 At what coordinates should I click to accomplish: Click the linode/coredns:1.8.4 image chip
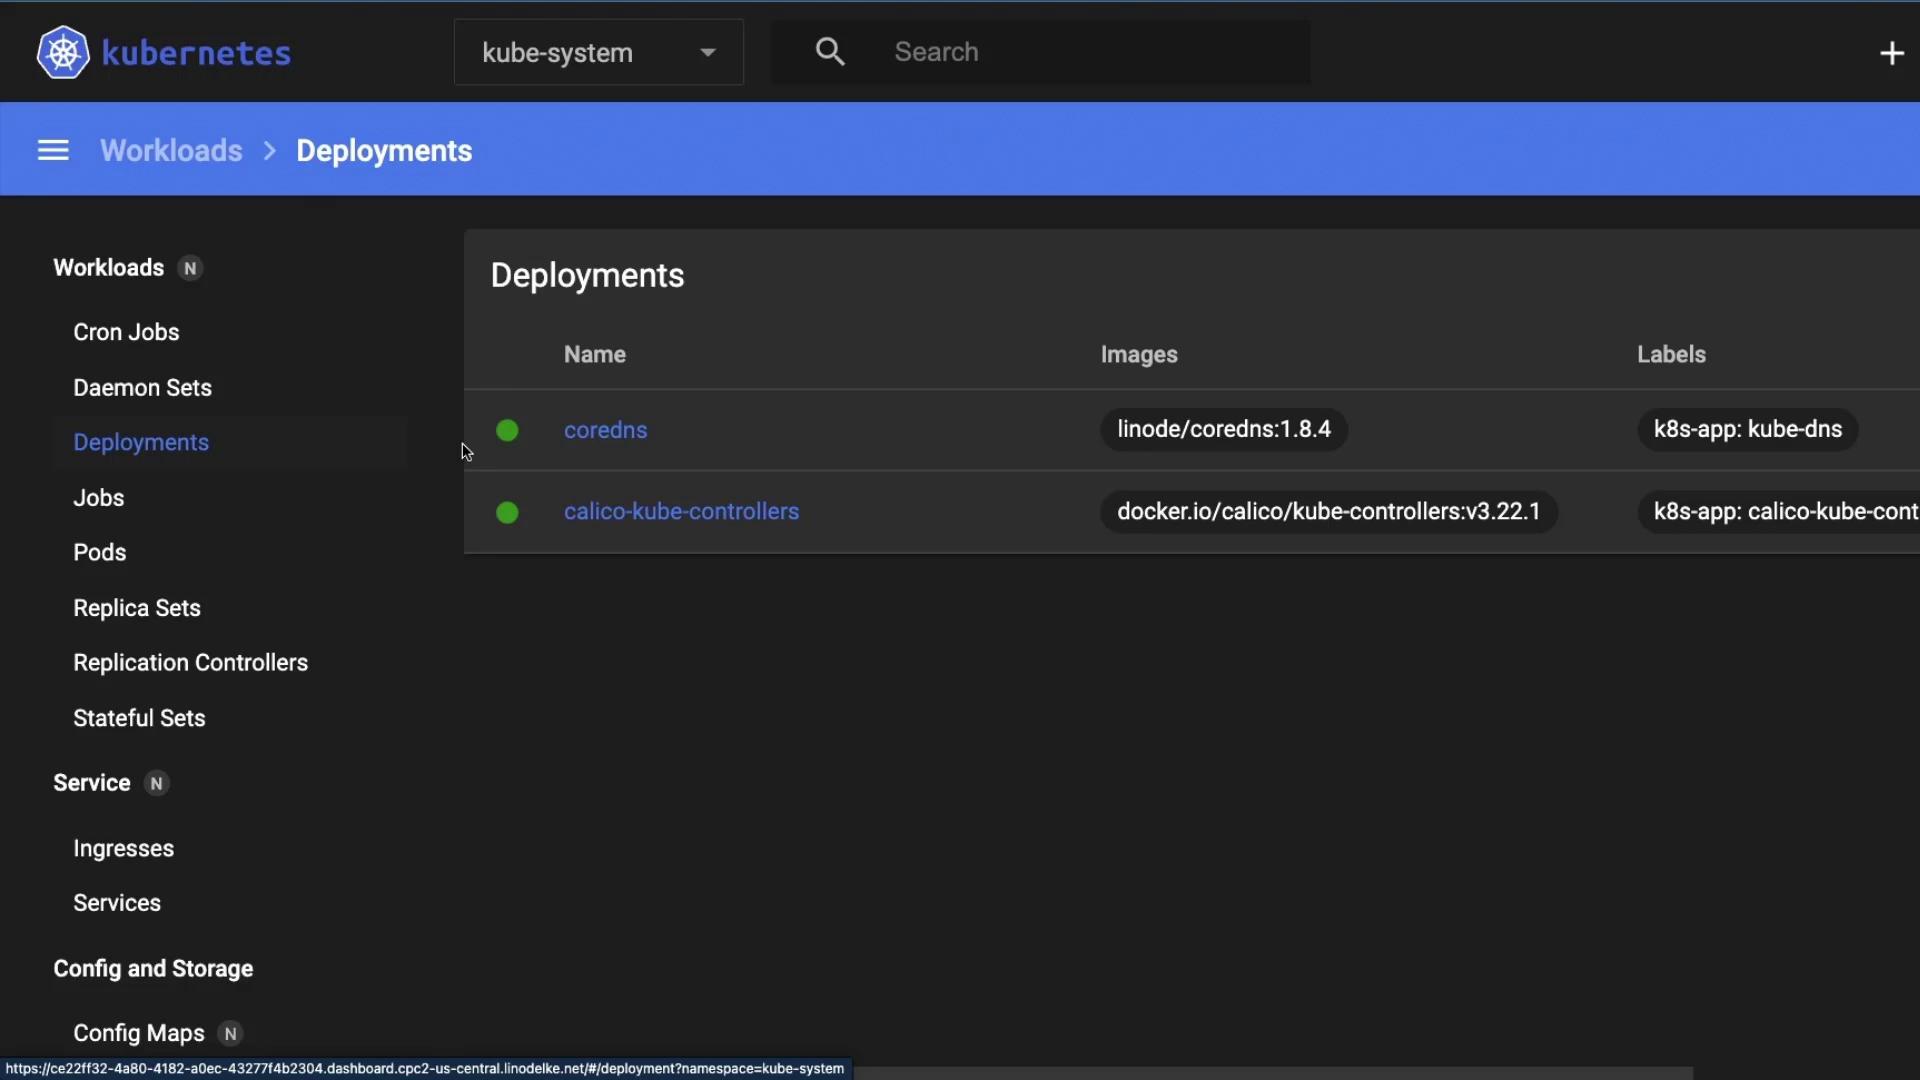tap(1223, 429)
